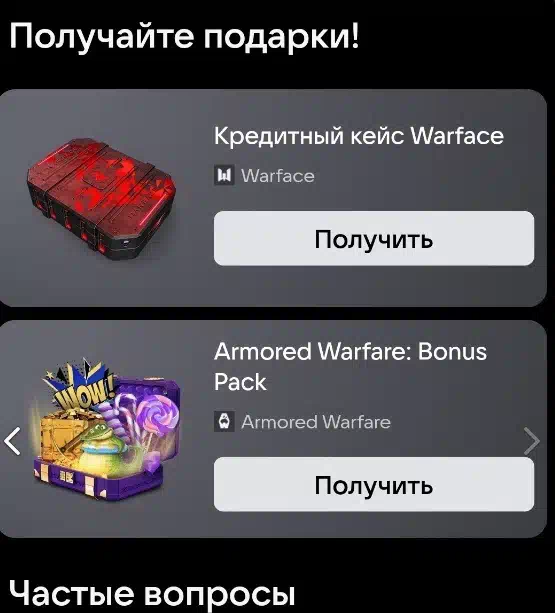Click the Получайте подарки! heading

coord(184,36)
